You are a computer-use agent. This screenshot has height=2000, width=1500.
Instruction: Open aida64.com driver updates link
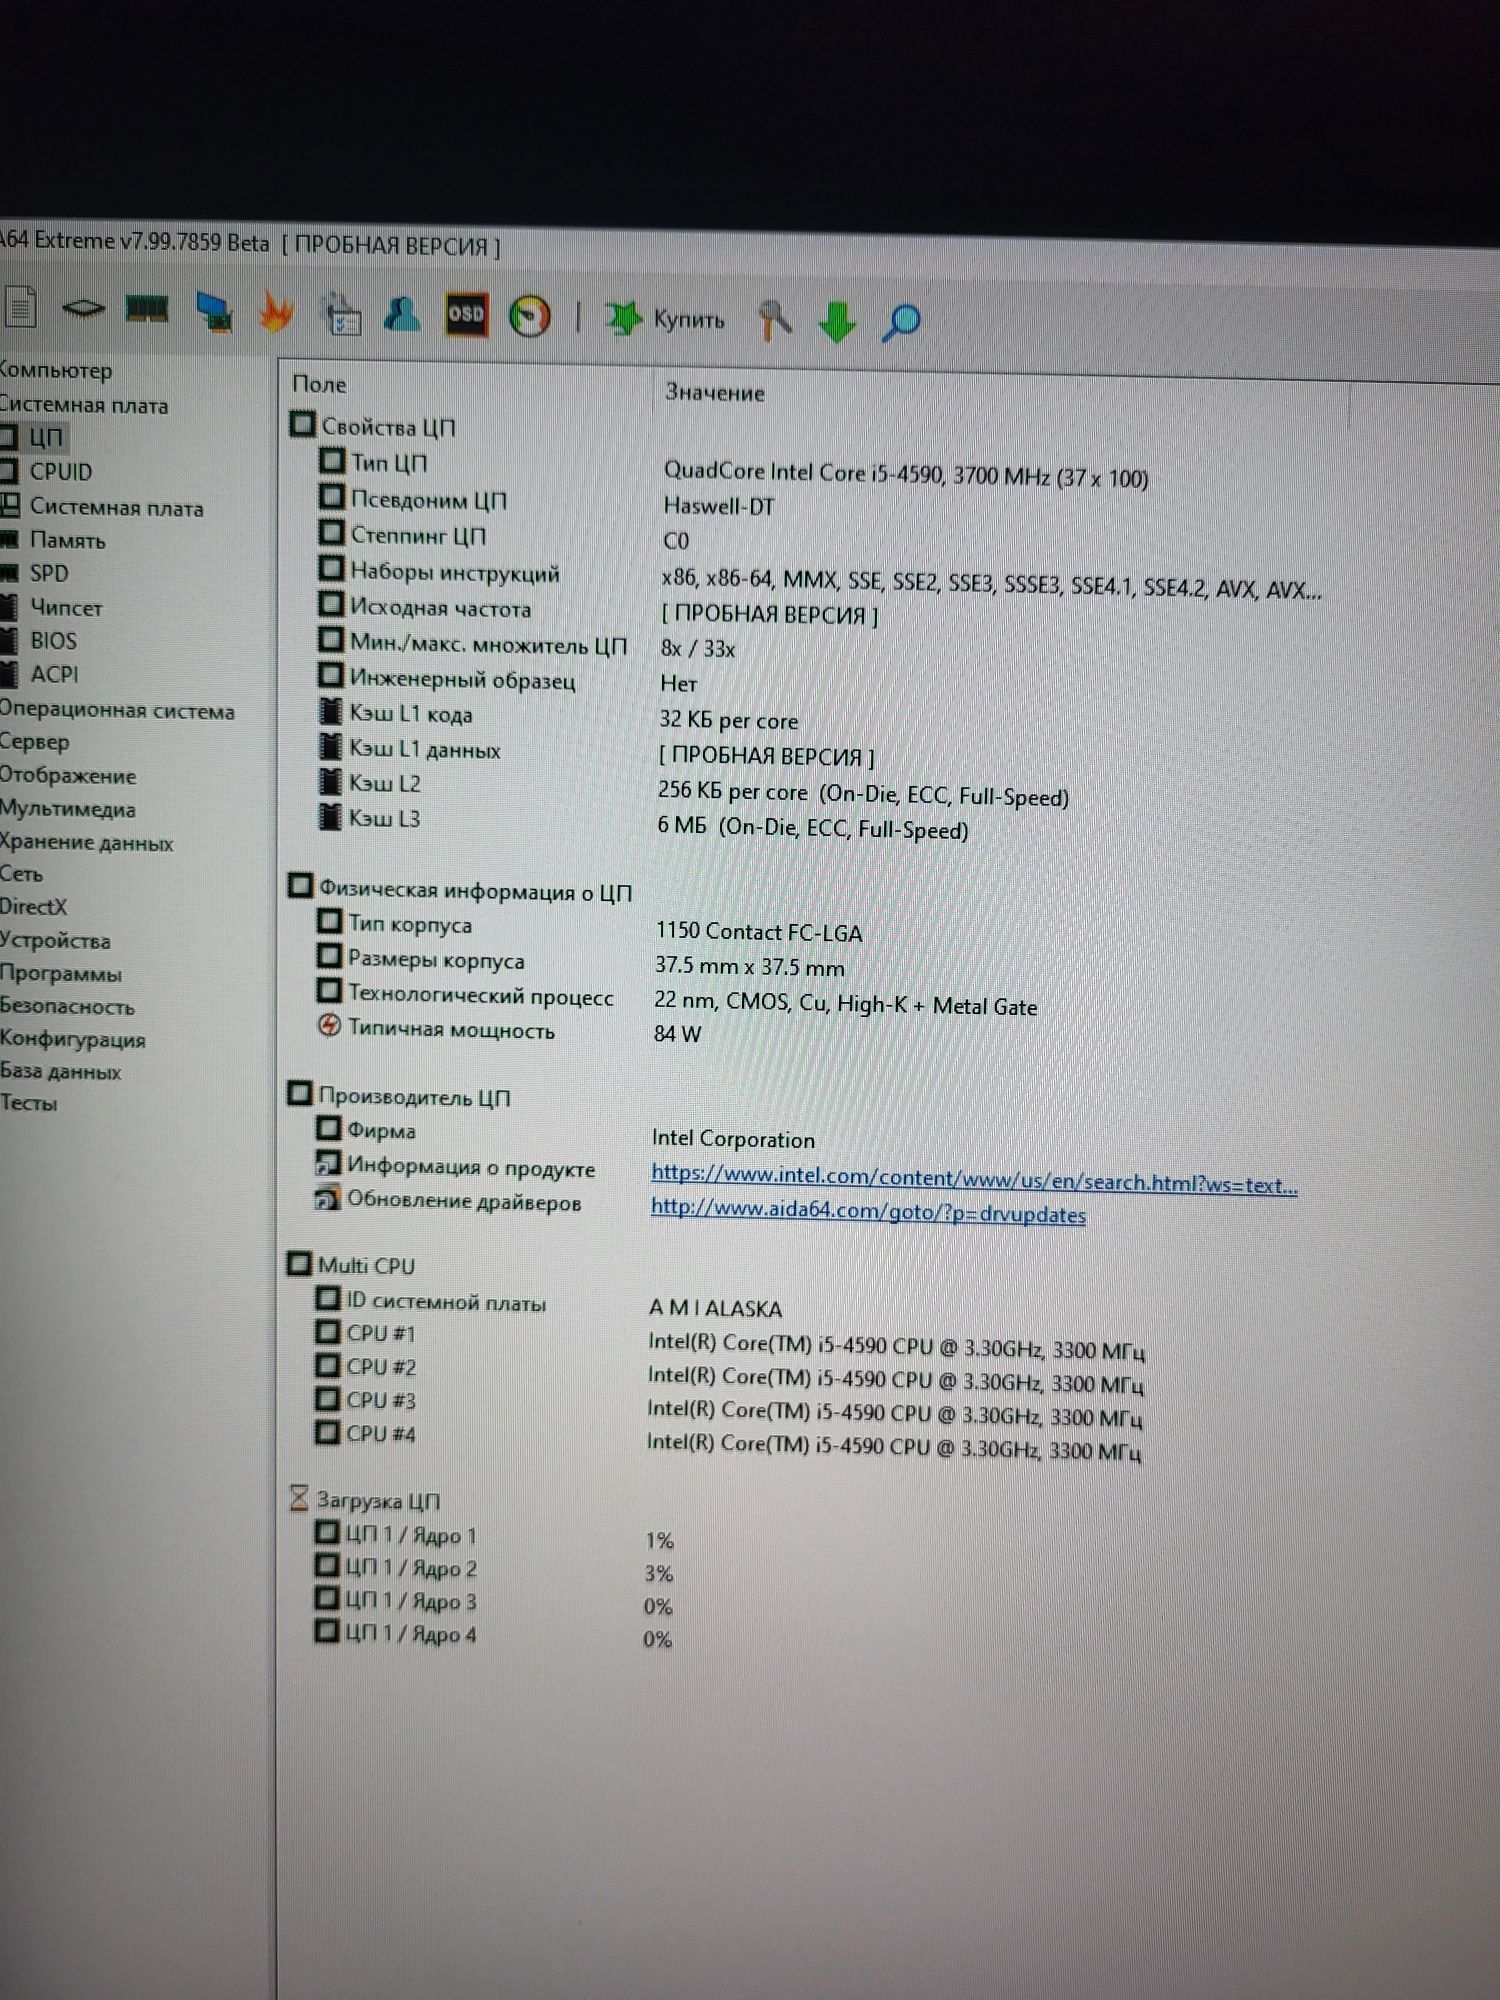click(868, 1210)
